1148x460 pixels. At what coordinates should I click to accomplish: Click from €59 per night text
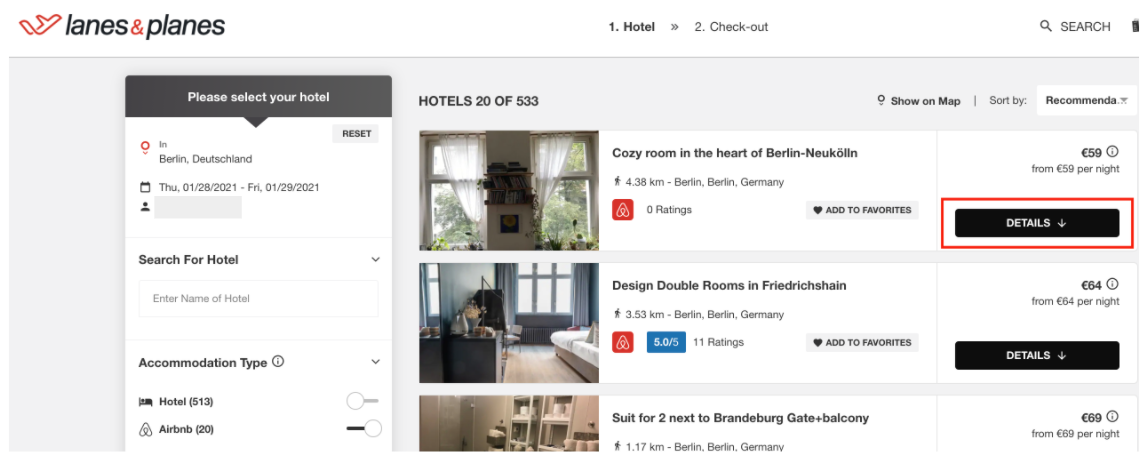(1075, 168)
